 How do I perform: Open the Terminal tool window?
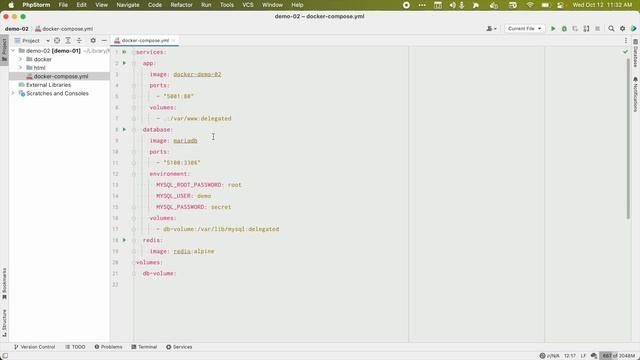click(144, 347)
